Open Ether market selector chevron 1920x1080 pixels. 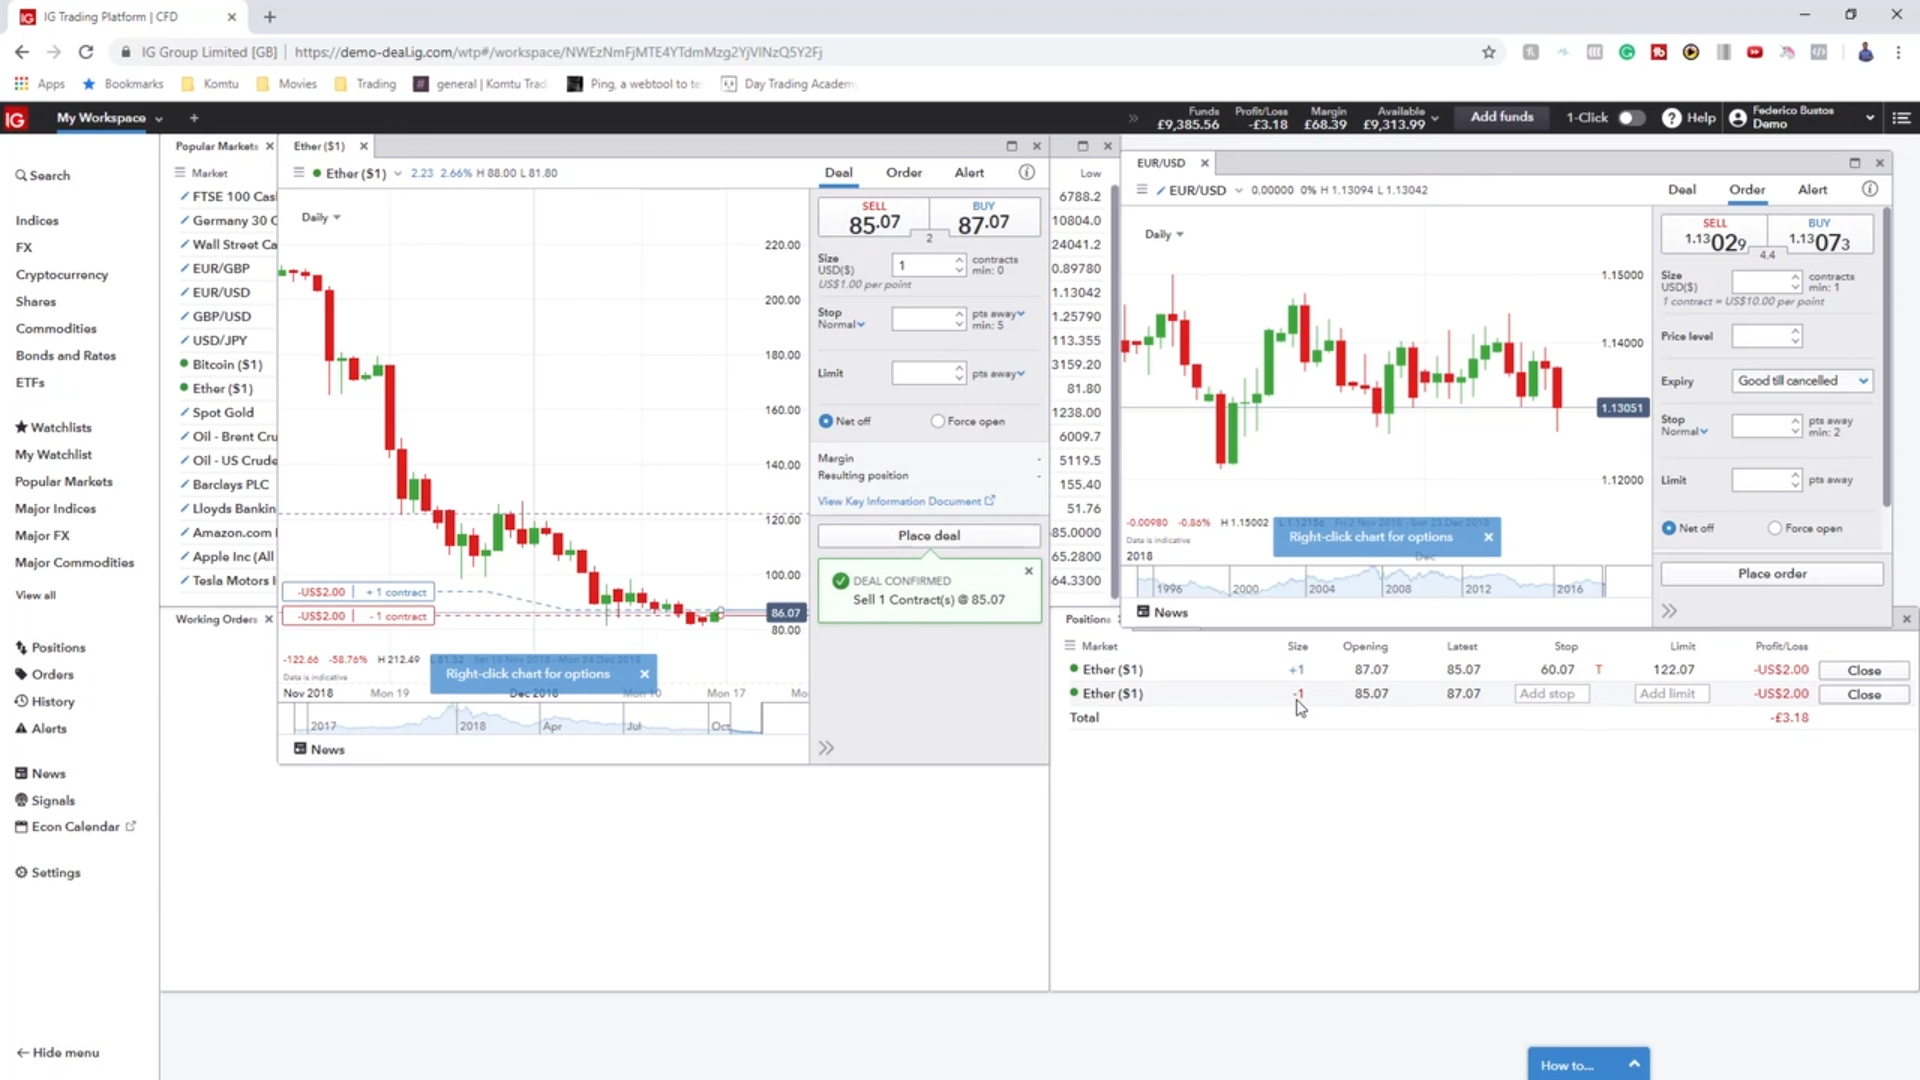click(x=398, y=173)
